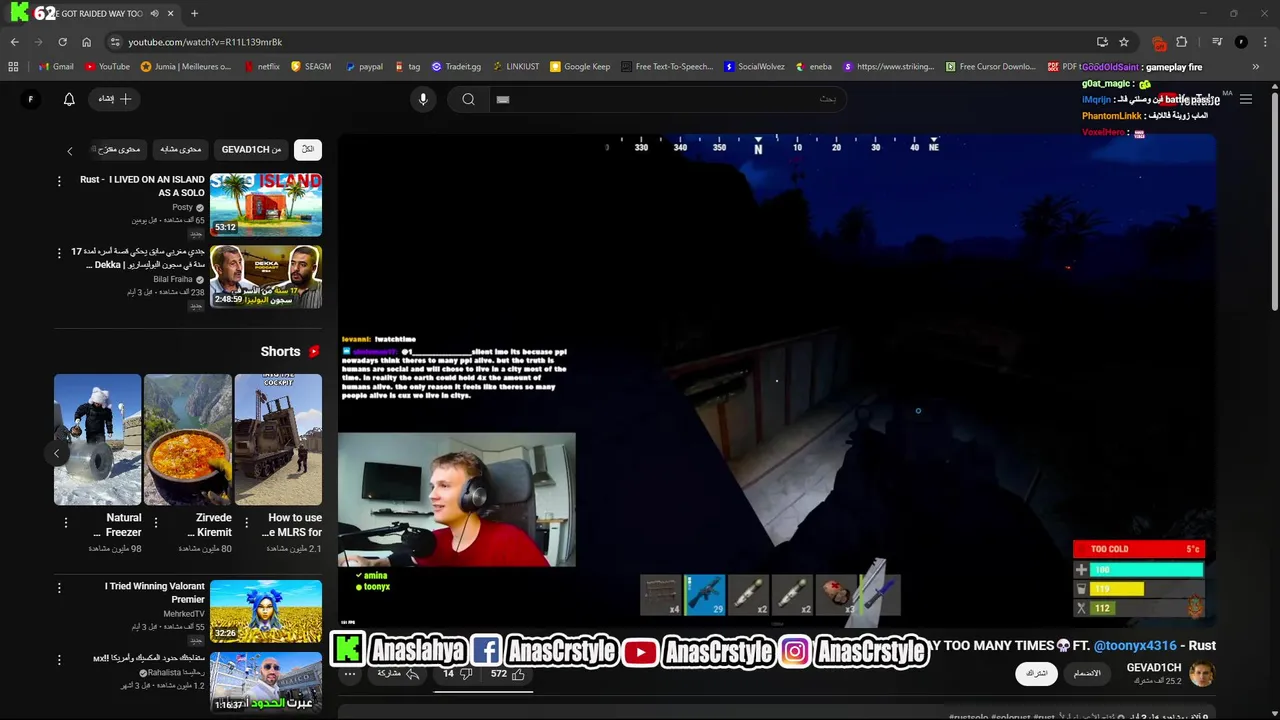Click the YouTube search magnifier button

pos(468,99)
